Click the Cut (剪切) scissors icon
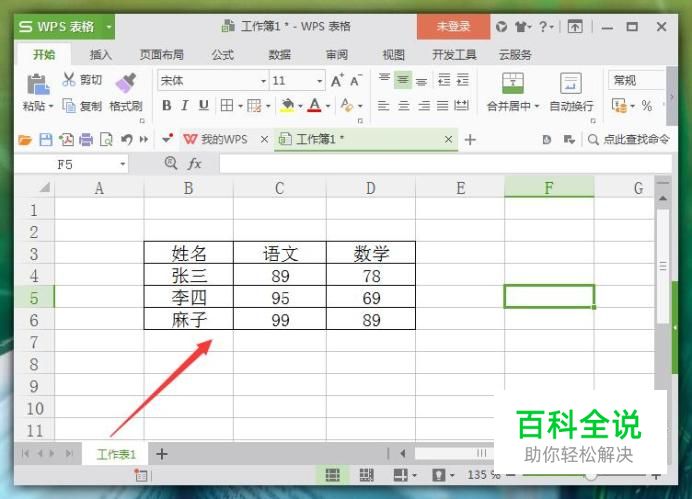Screen dimensions: 692x499 click(69, 79)
